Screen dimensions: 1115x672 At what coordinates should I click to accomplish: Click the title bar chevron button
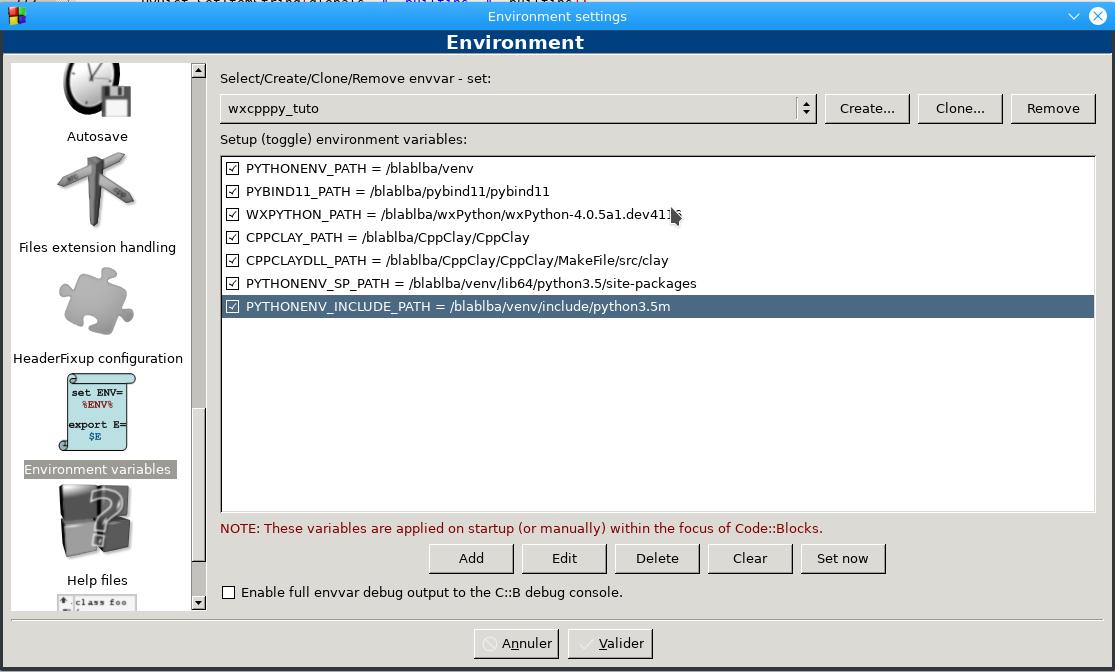1074,16
